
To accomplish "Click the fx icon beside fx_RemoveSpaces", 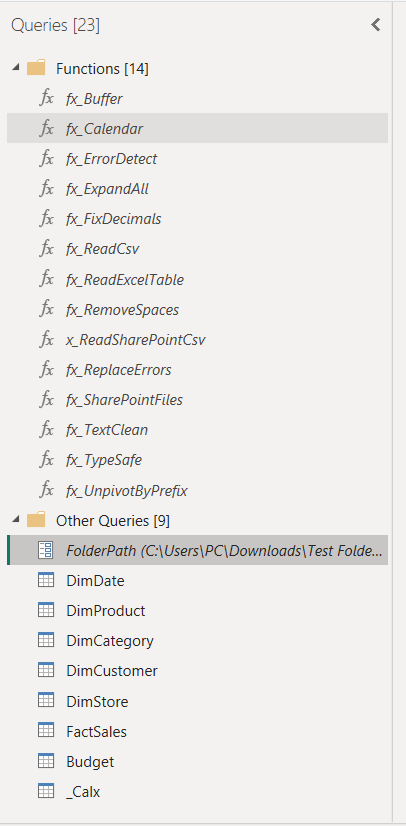I will [x=46, y=309].
